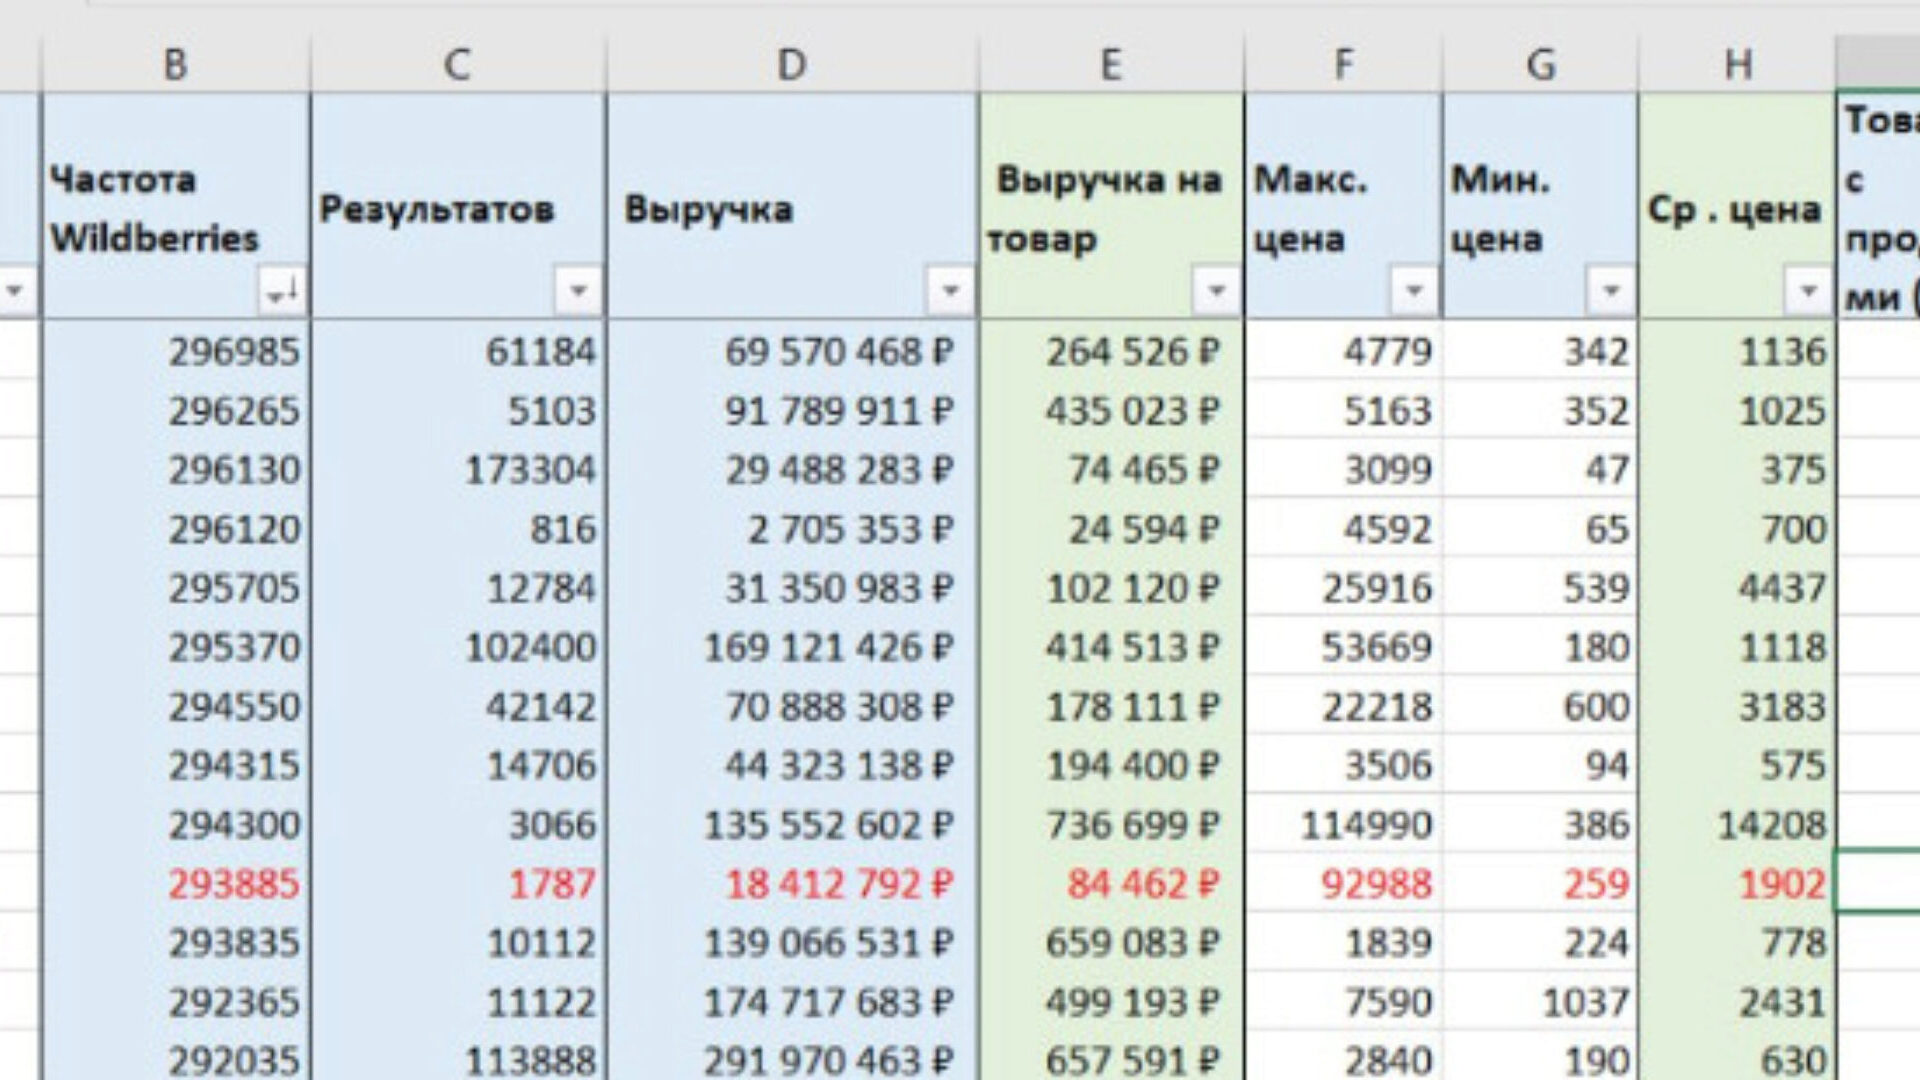Select column B header
The height and width of the screenshot is (1080, 1920).
pyautogui.click(x=175, y=65)
